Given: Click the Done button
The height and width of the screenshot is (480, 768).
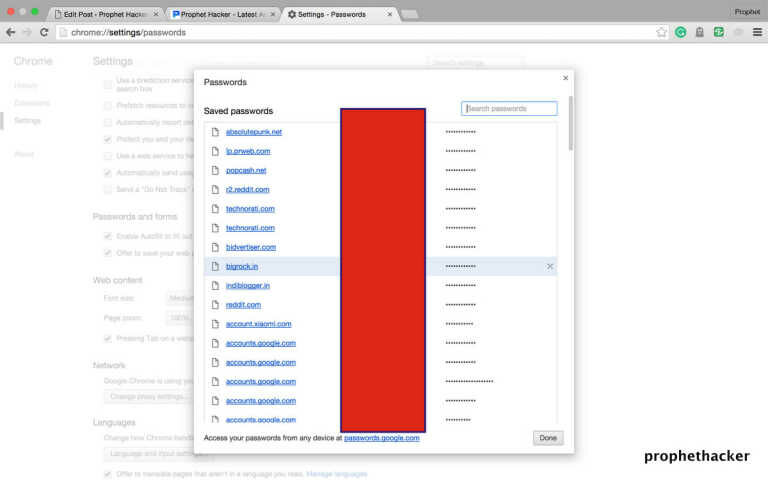Looking at the screenshot, I should click(548, 438).
